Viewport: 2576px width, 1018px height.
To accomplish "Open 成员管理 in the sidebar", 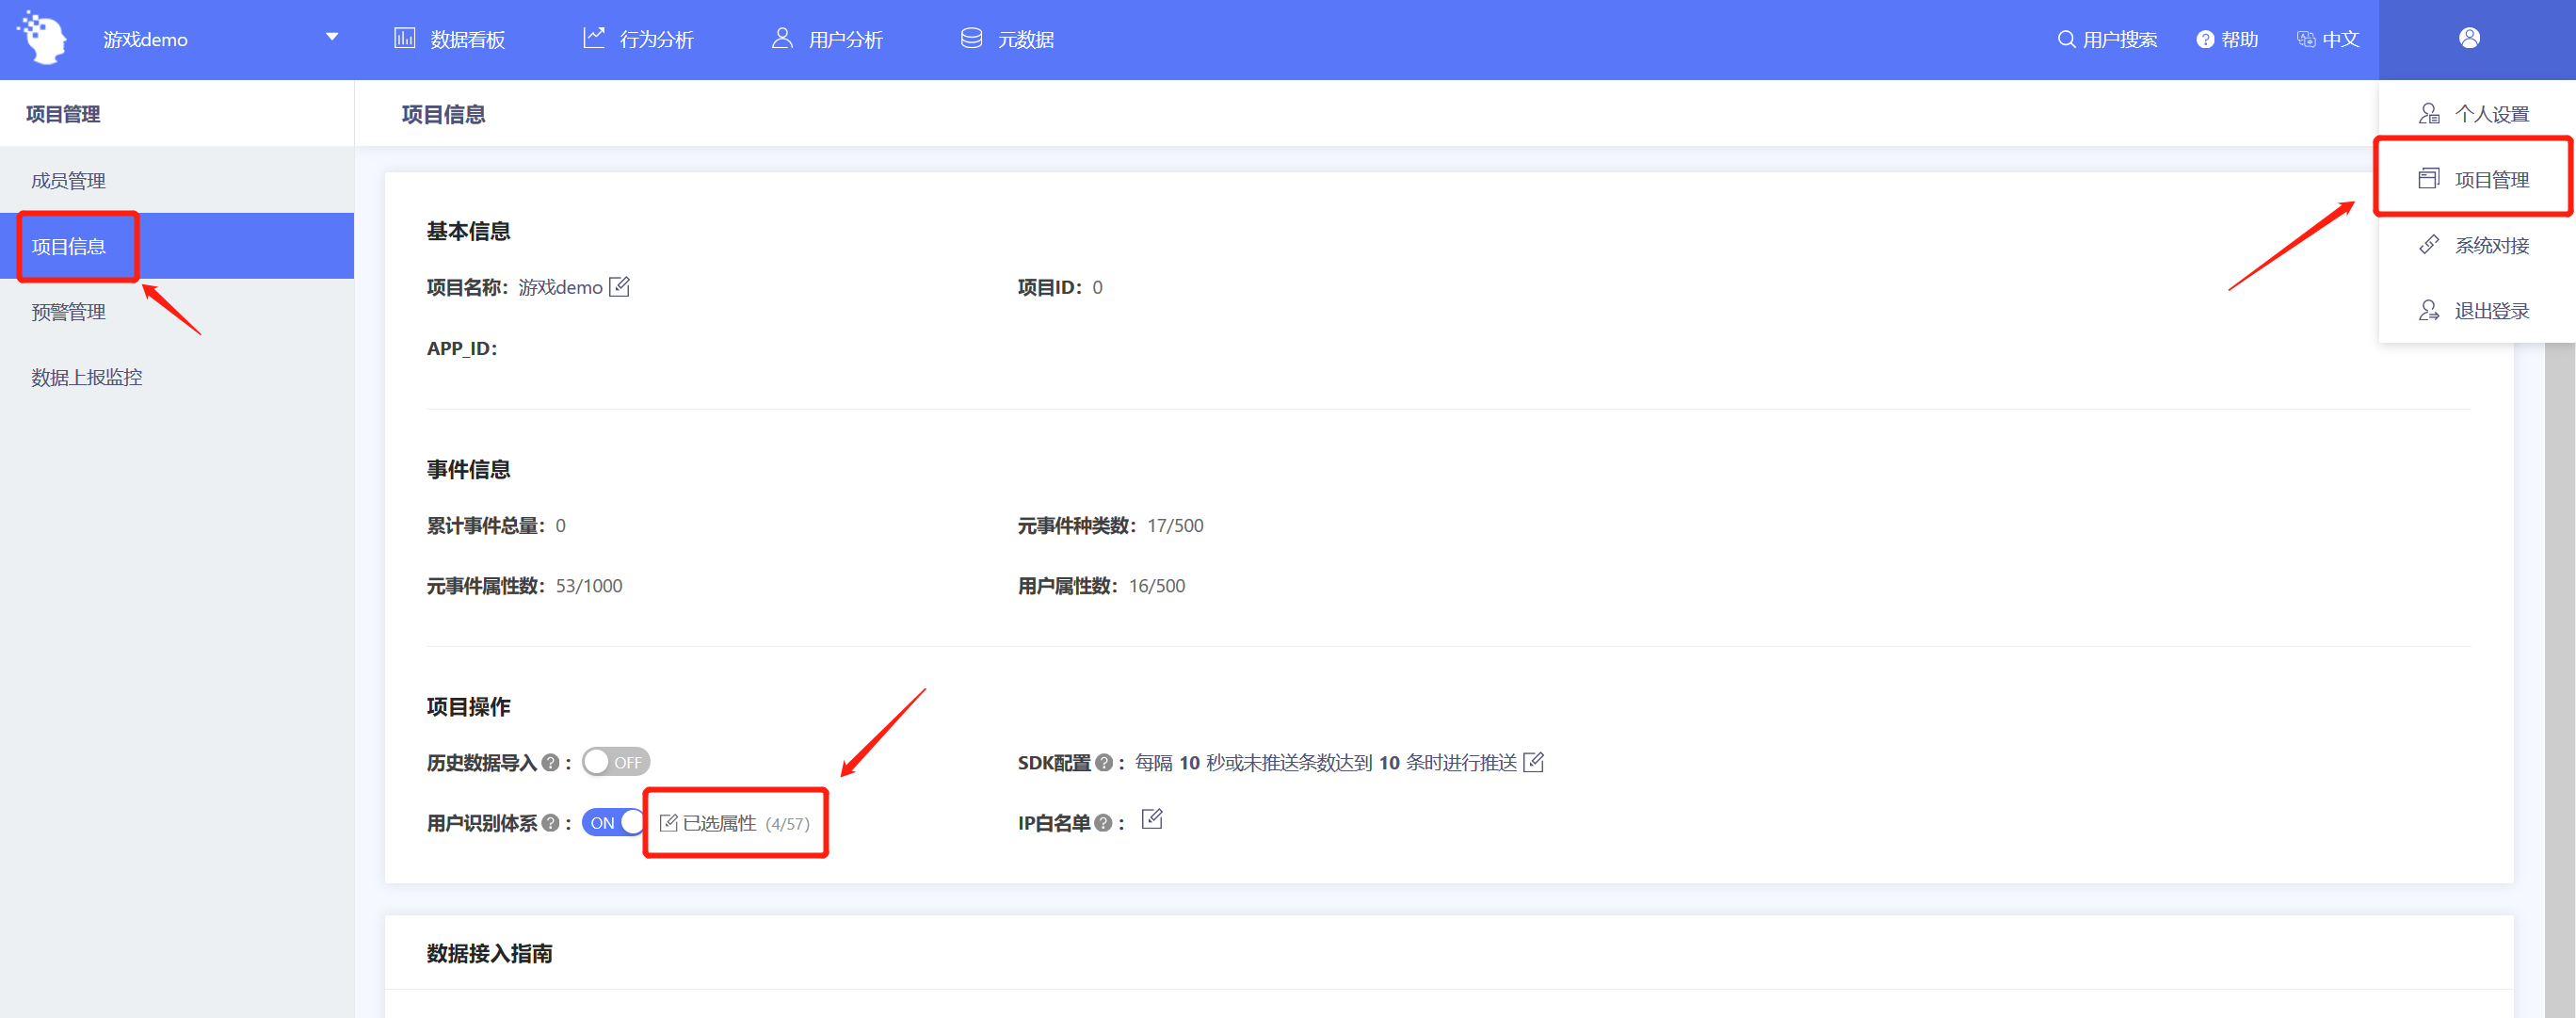I will [177, 180].
